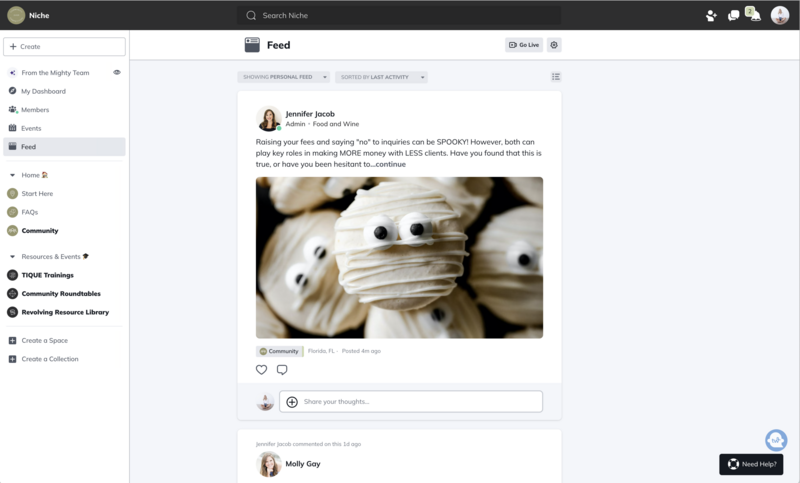Toggle the eye icon beside From the Mighty Team
This screenshot has width=800, height=483.
[117, 73]
